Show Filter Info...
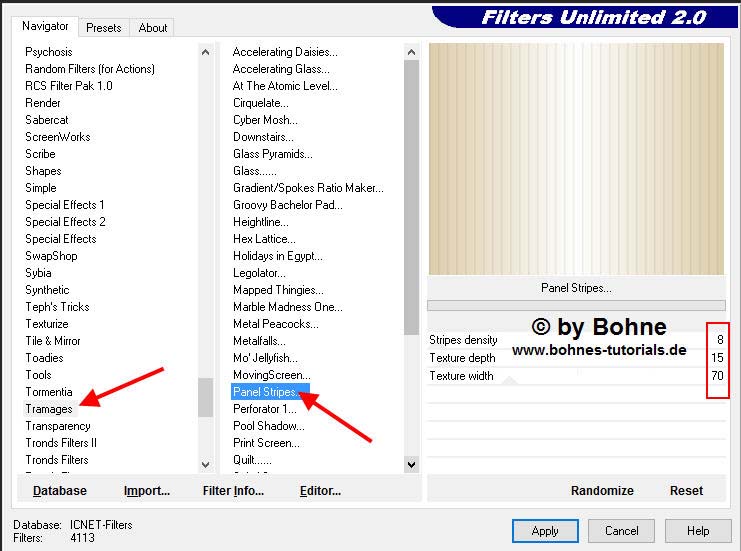Screen dimensions: 741x551 233,491
